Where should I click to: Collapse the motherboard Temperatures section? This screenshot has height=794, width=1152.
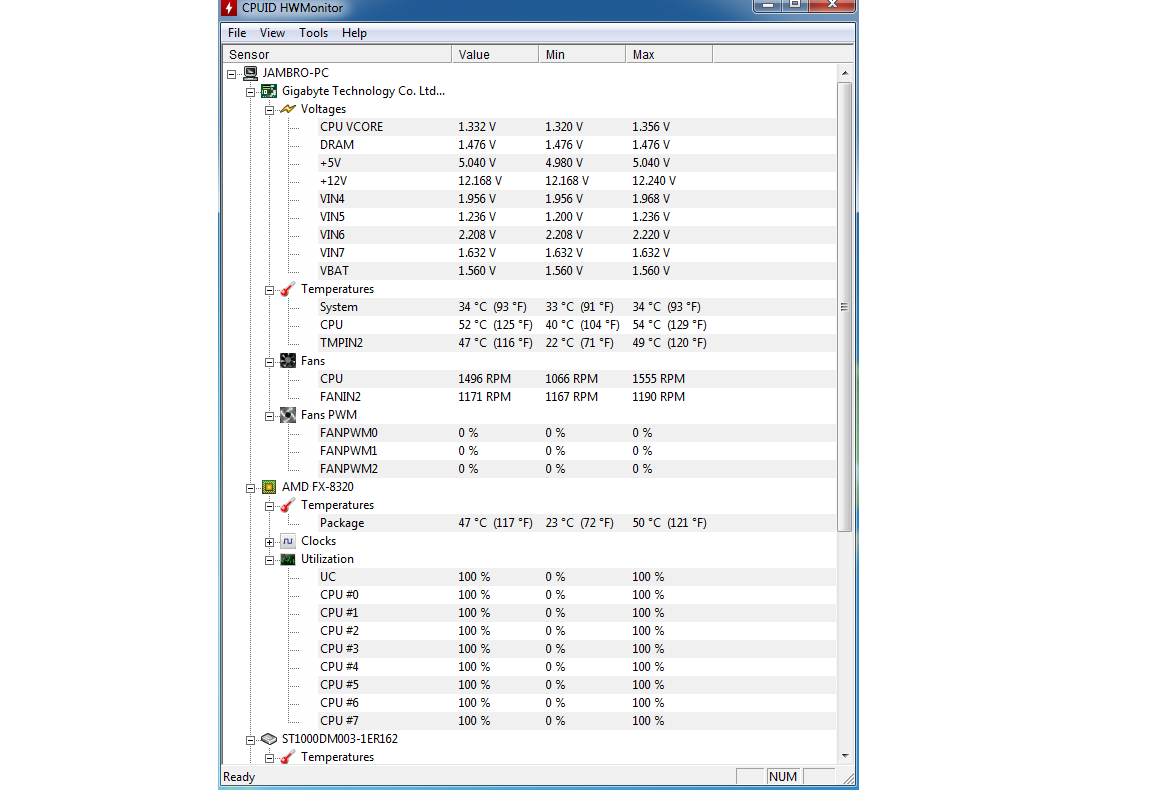(x=270, y=290)
